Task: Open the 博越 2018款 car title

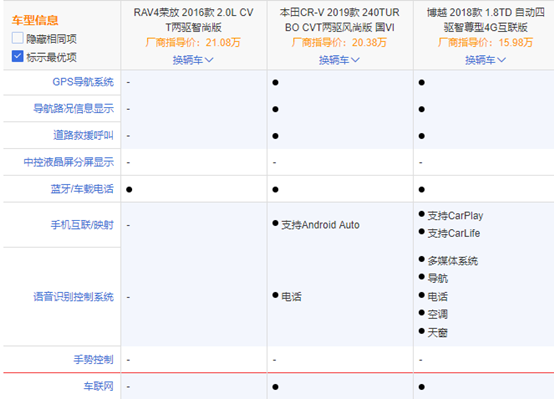Action: click(486, 20)
